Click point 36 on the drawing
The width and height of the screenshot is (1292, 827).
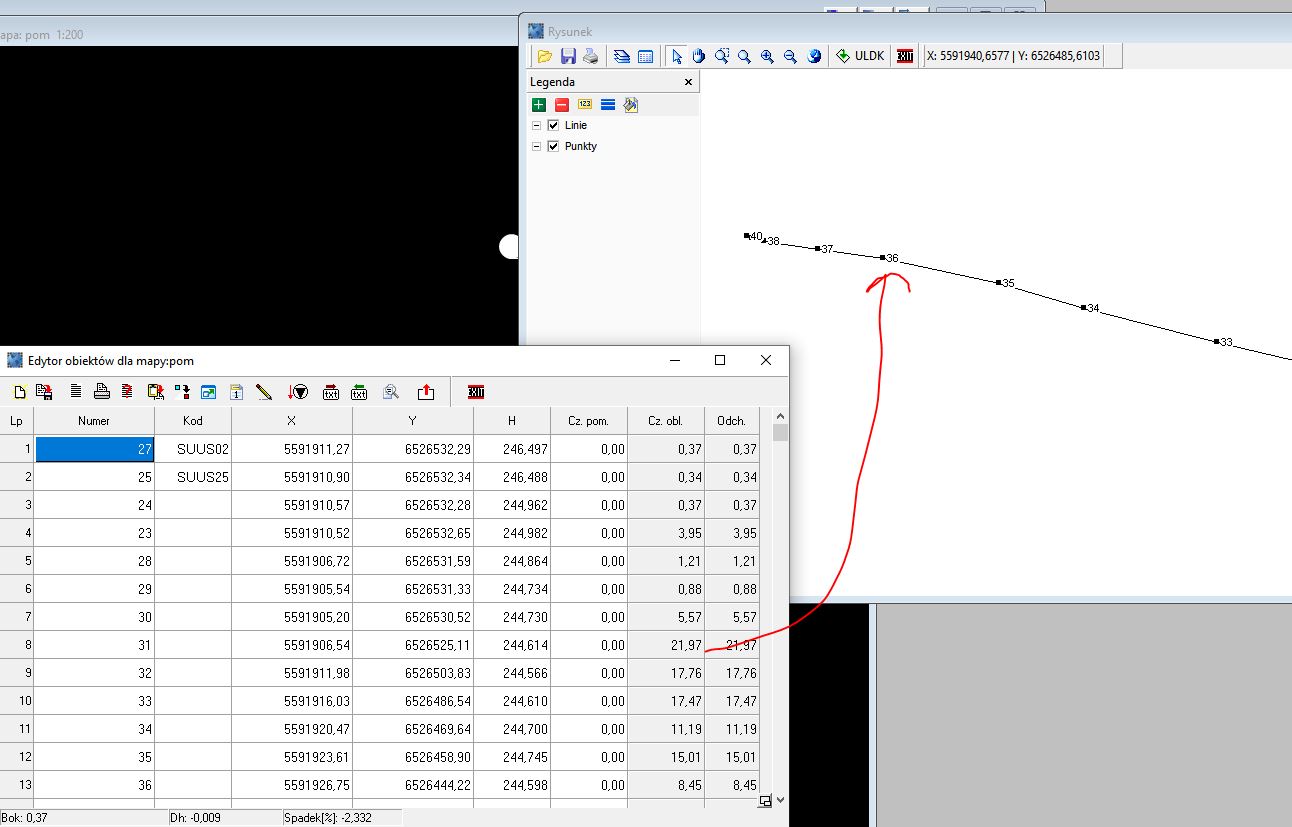(x=883, y=258)
